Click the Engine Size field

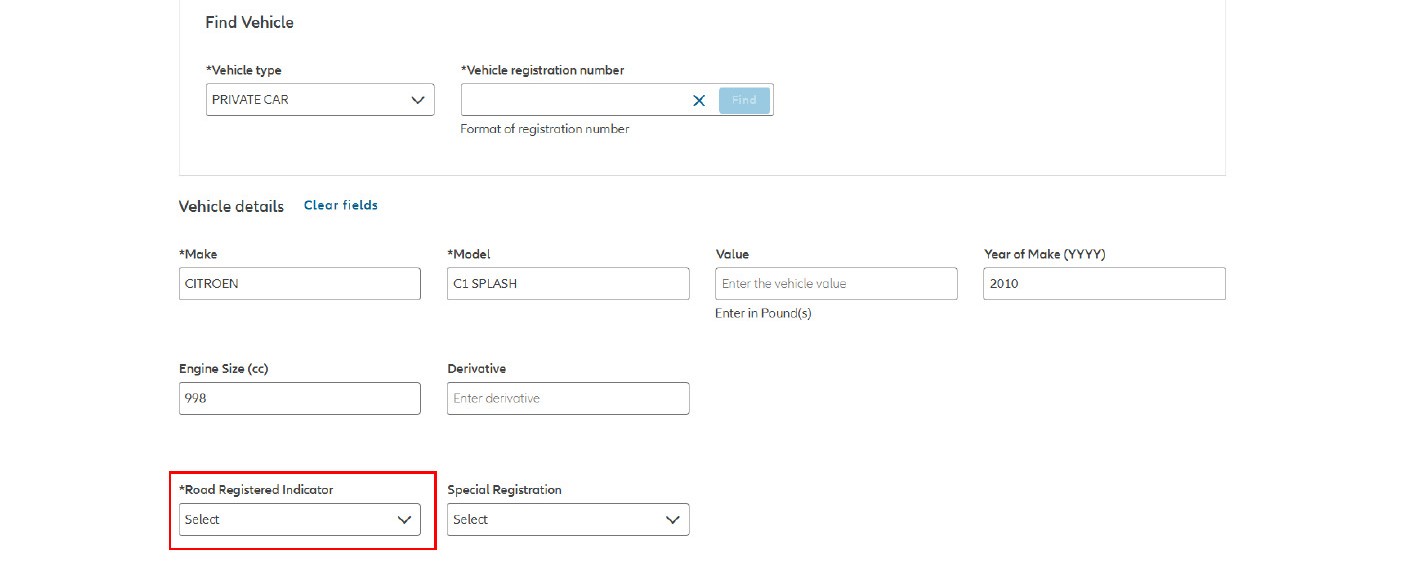300,398
